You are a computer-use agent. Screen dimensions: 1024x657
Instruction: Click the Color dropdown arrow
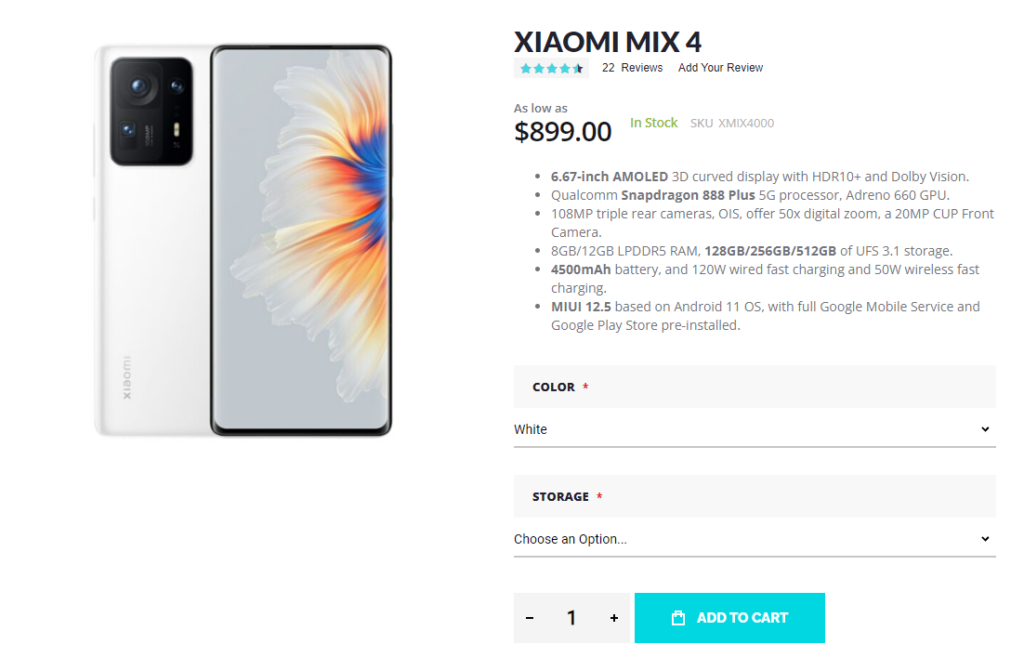coord(985,429)
